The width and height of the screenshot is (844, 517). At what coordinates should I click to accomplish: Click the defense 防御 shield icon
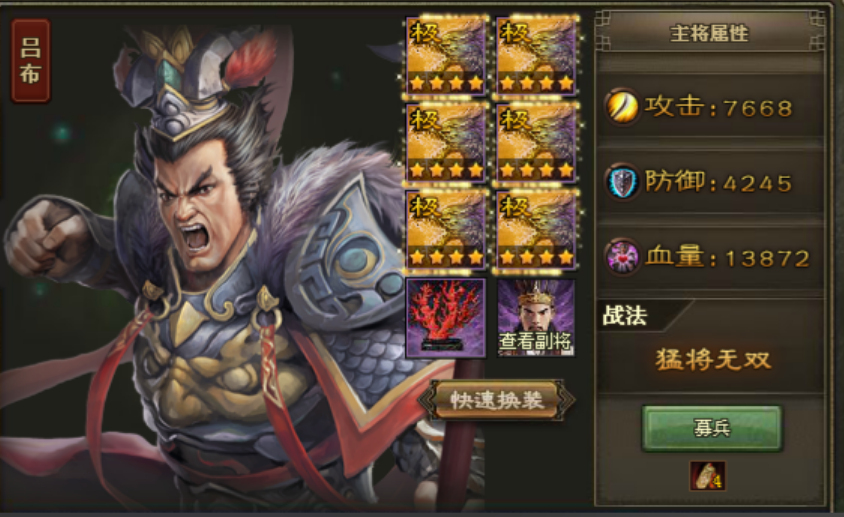(x=622, y=182)
